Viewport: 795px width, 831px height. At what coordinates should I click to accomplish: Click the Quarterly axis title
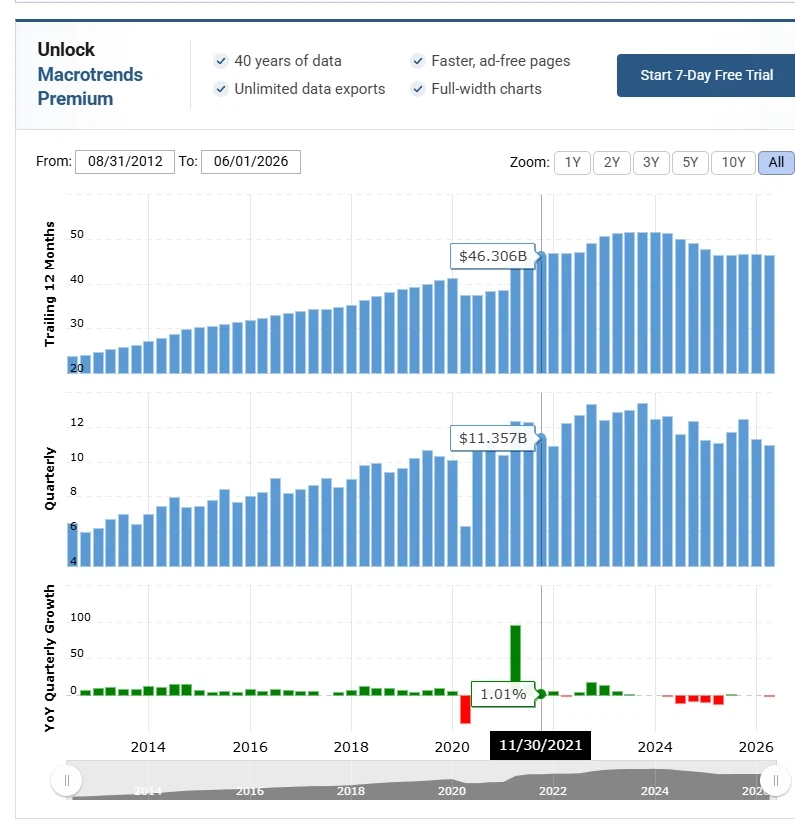49,479
